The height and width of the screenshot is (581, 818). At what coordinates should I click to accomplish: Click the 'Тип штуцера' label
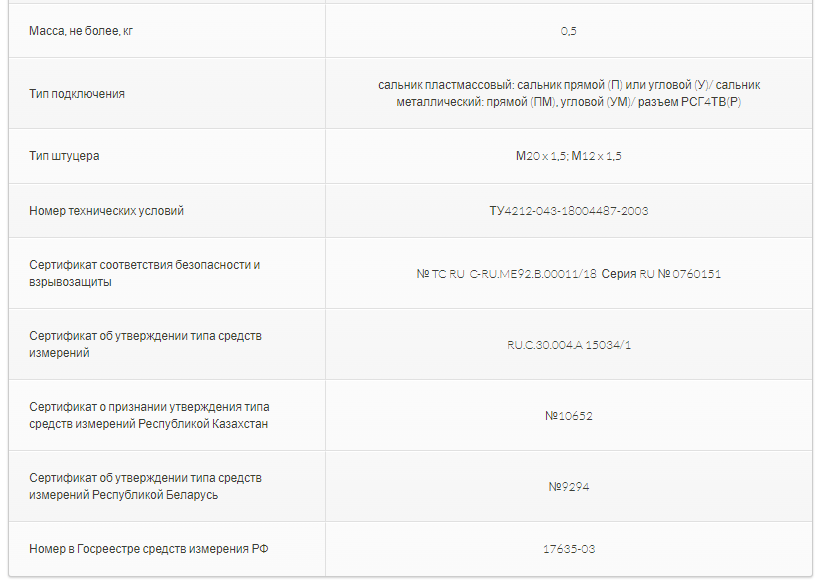click(x=64, y=156)
